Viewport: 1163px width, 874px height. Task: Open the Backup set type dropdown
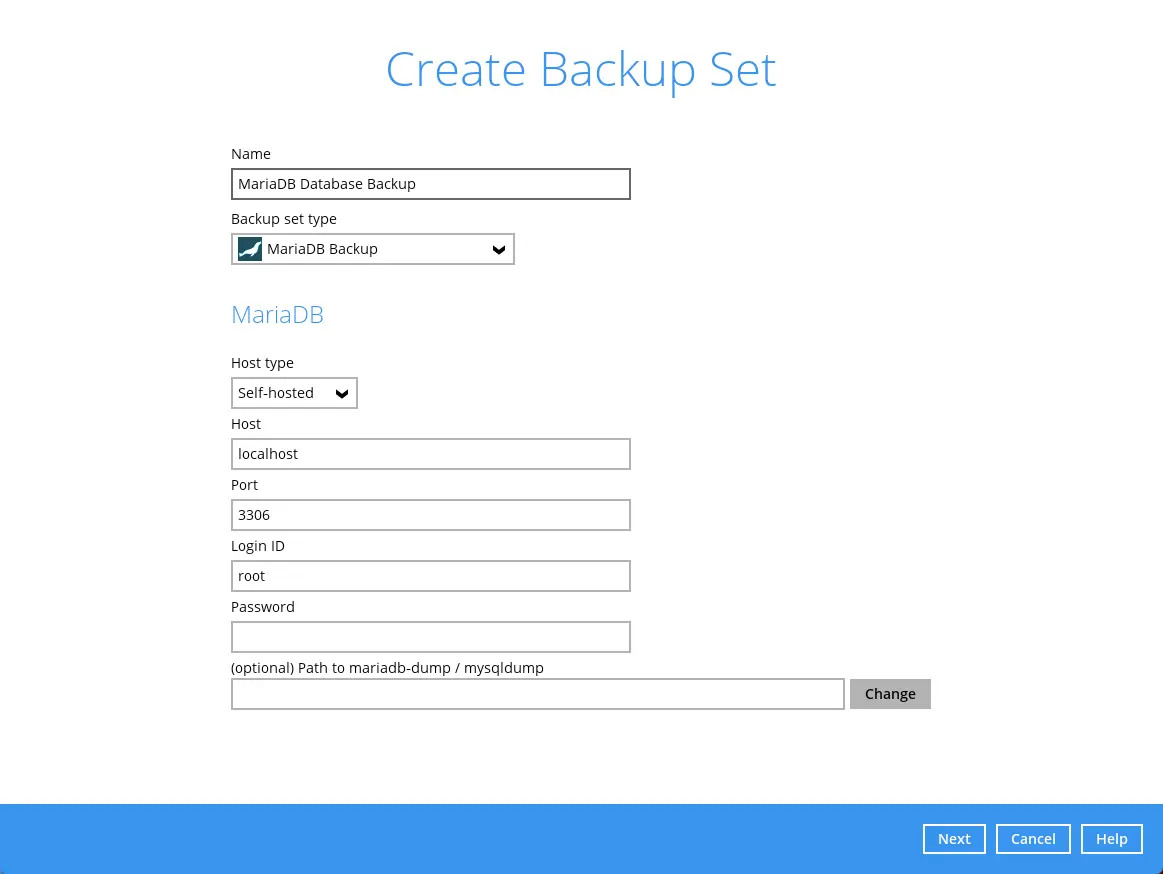[x=372, y=249]
